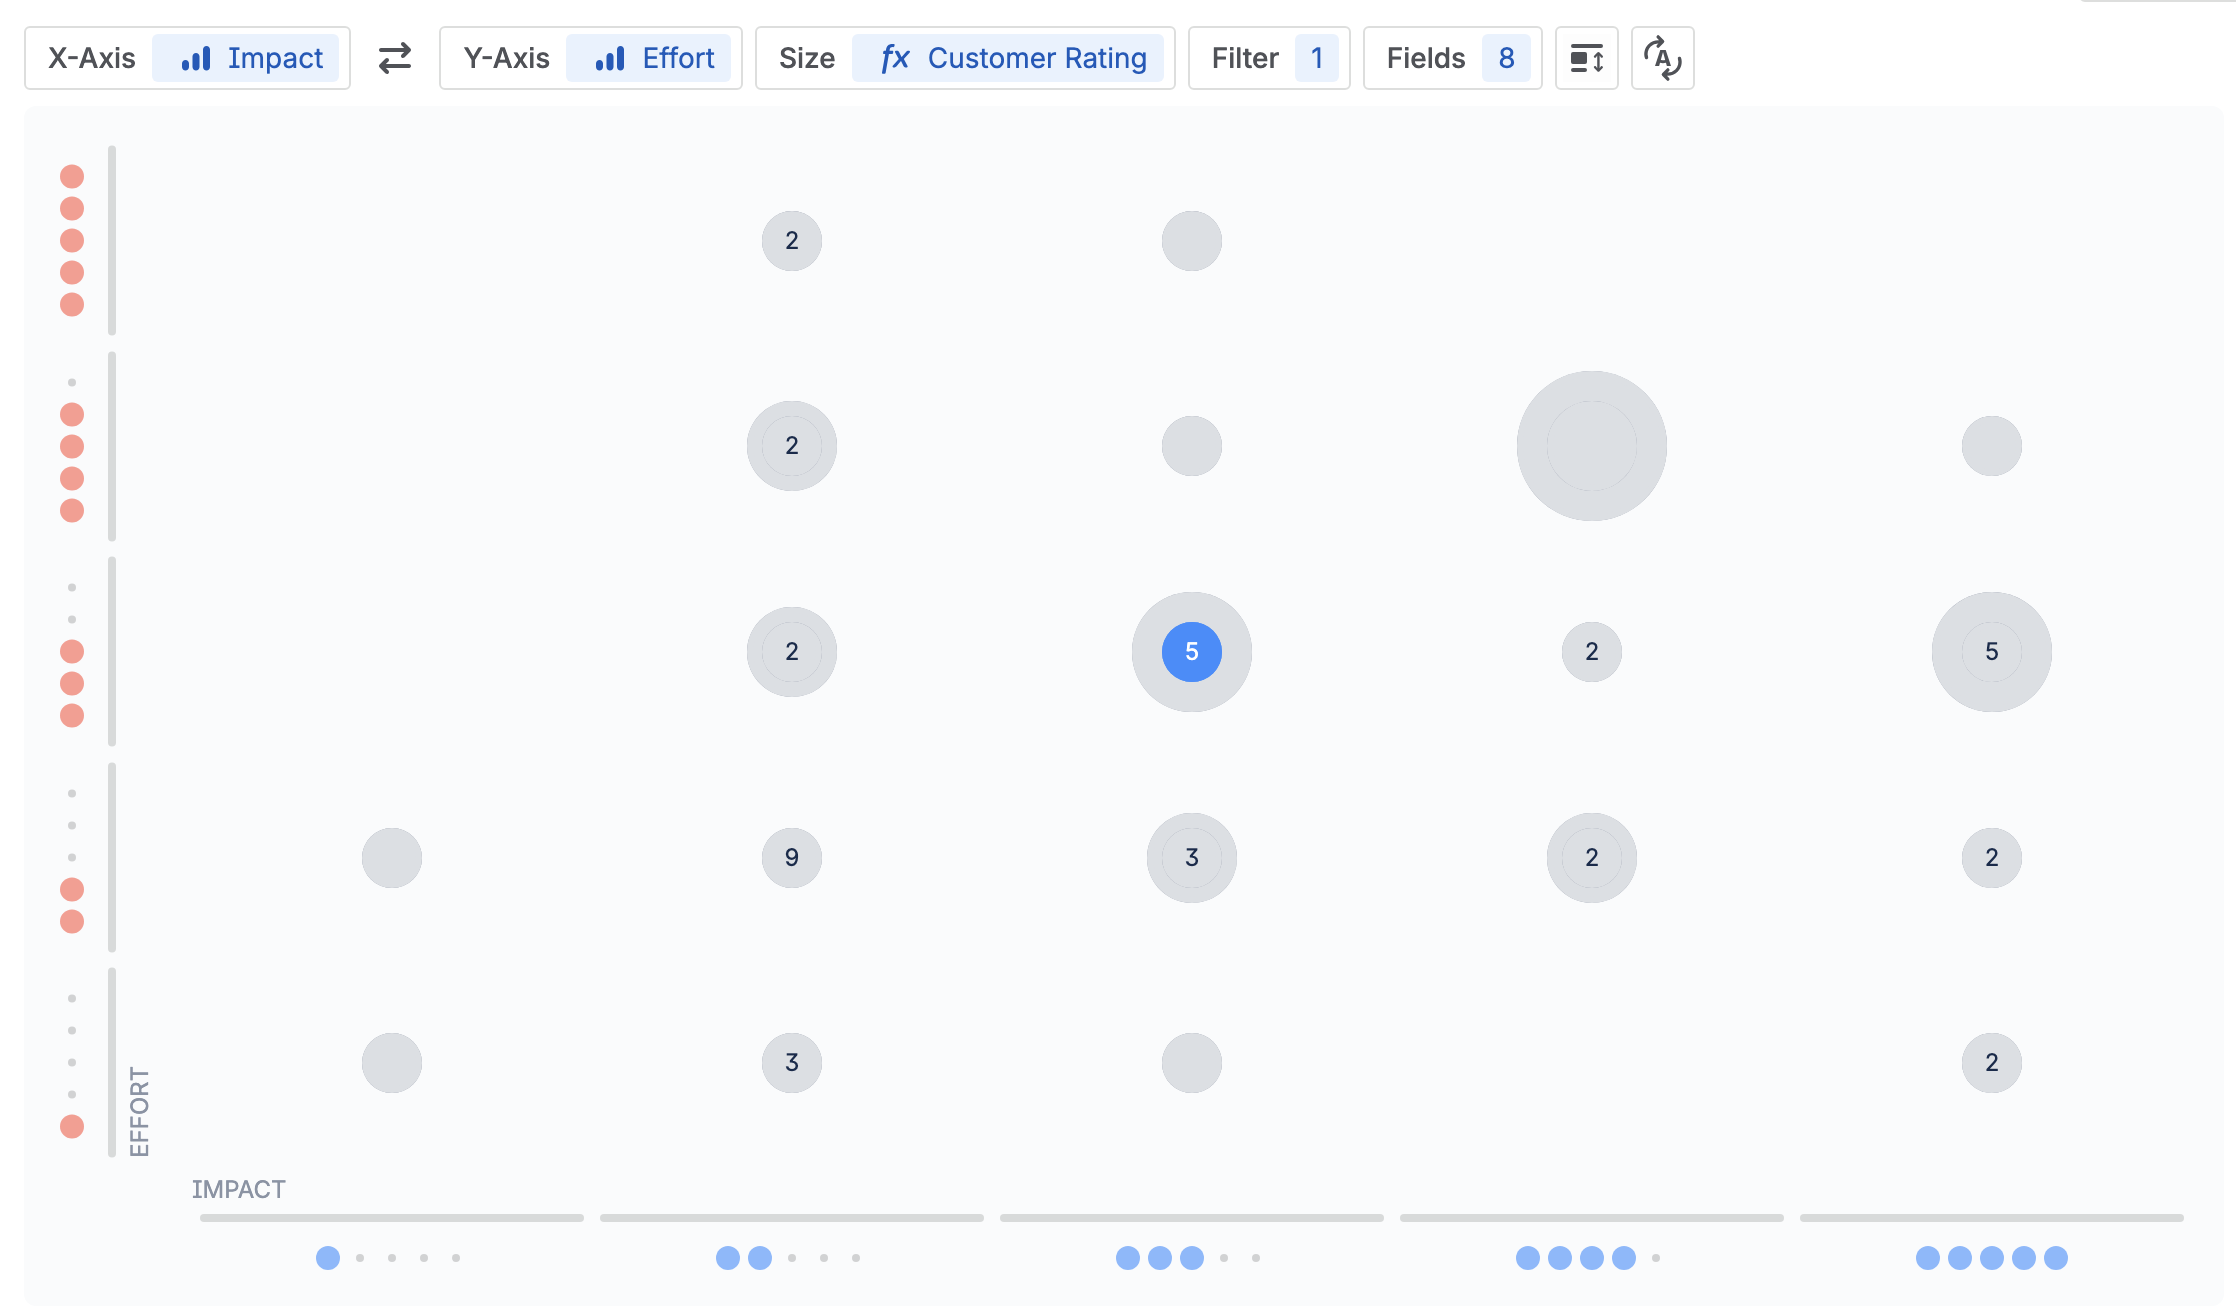Open the Fields list
Image resolution: width=2236 pixels, height=1308 pixels.
point(1453,58)
